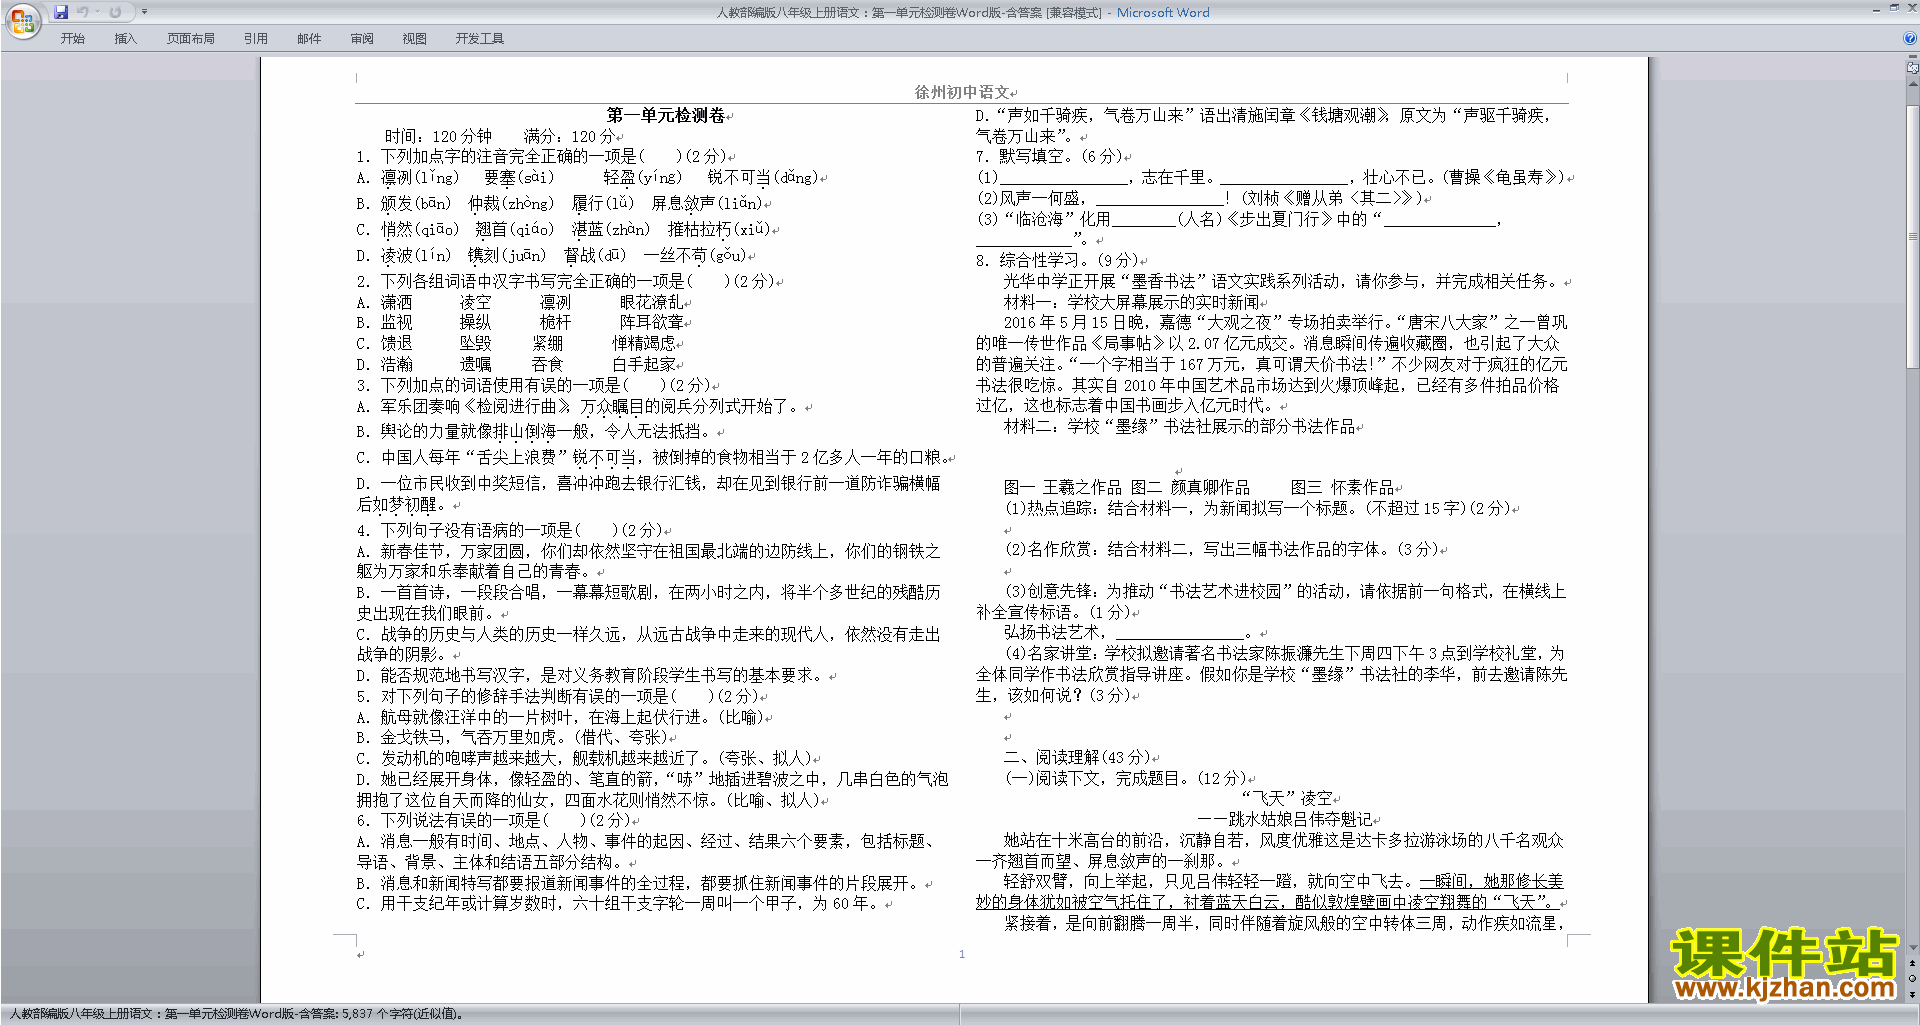Image resolution: width=1920 pixels, height=1025 pixels.
Task: Click the article title “飞天”凌空
Action: pyautogui.click(x=1288, y=798)
